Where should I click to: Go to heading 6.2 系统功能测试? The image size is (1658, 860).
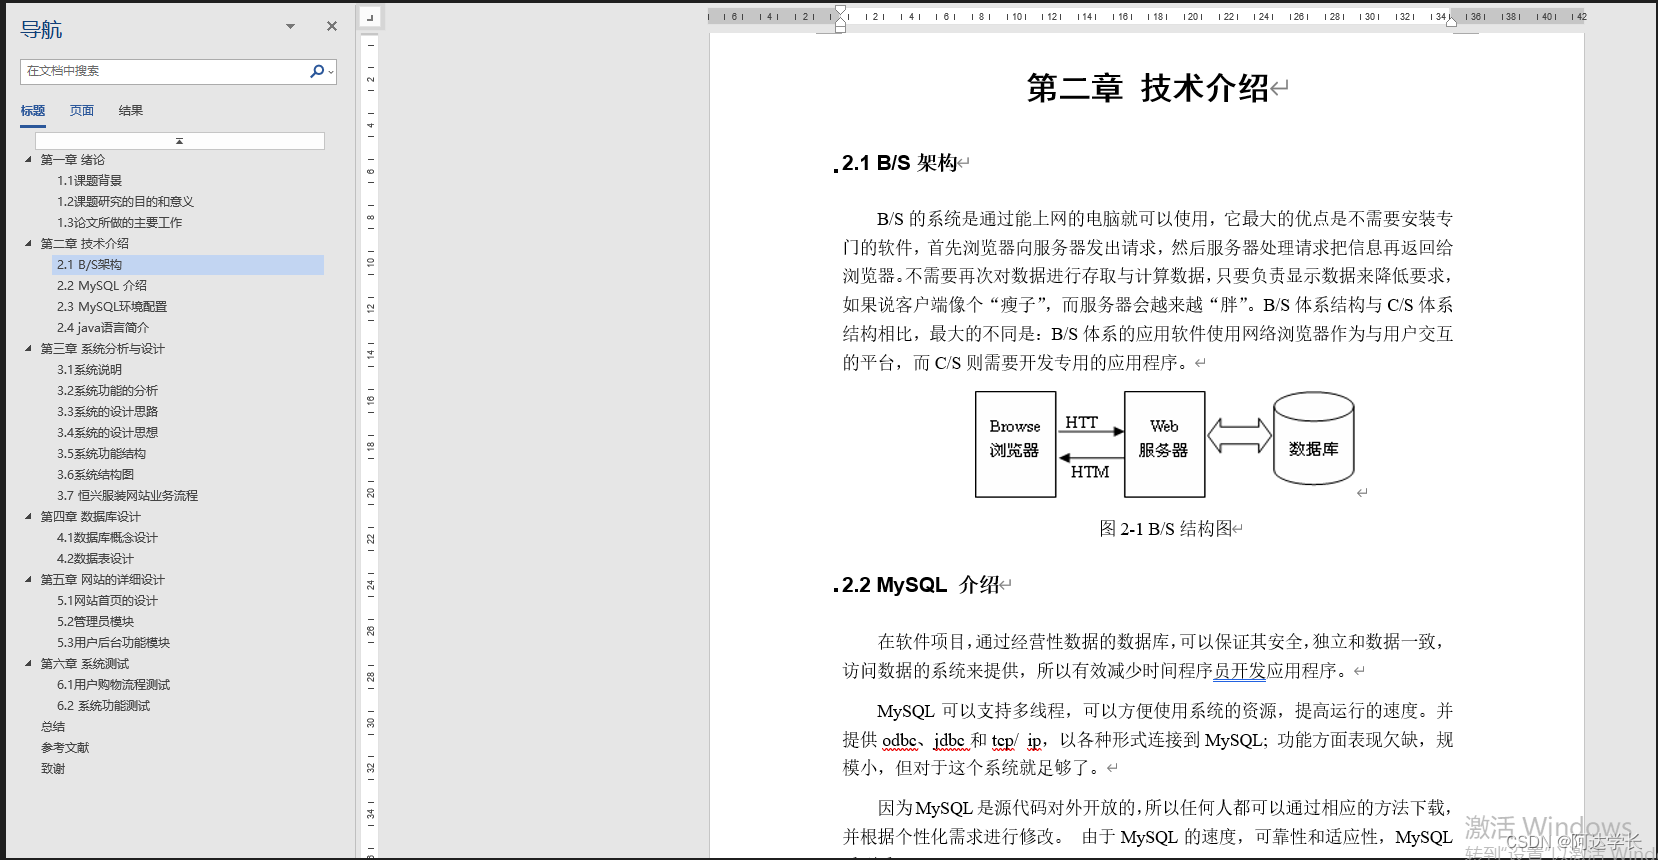coord(103,706)
